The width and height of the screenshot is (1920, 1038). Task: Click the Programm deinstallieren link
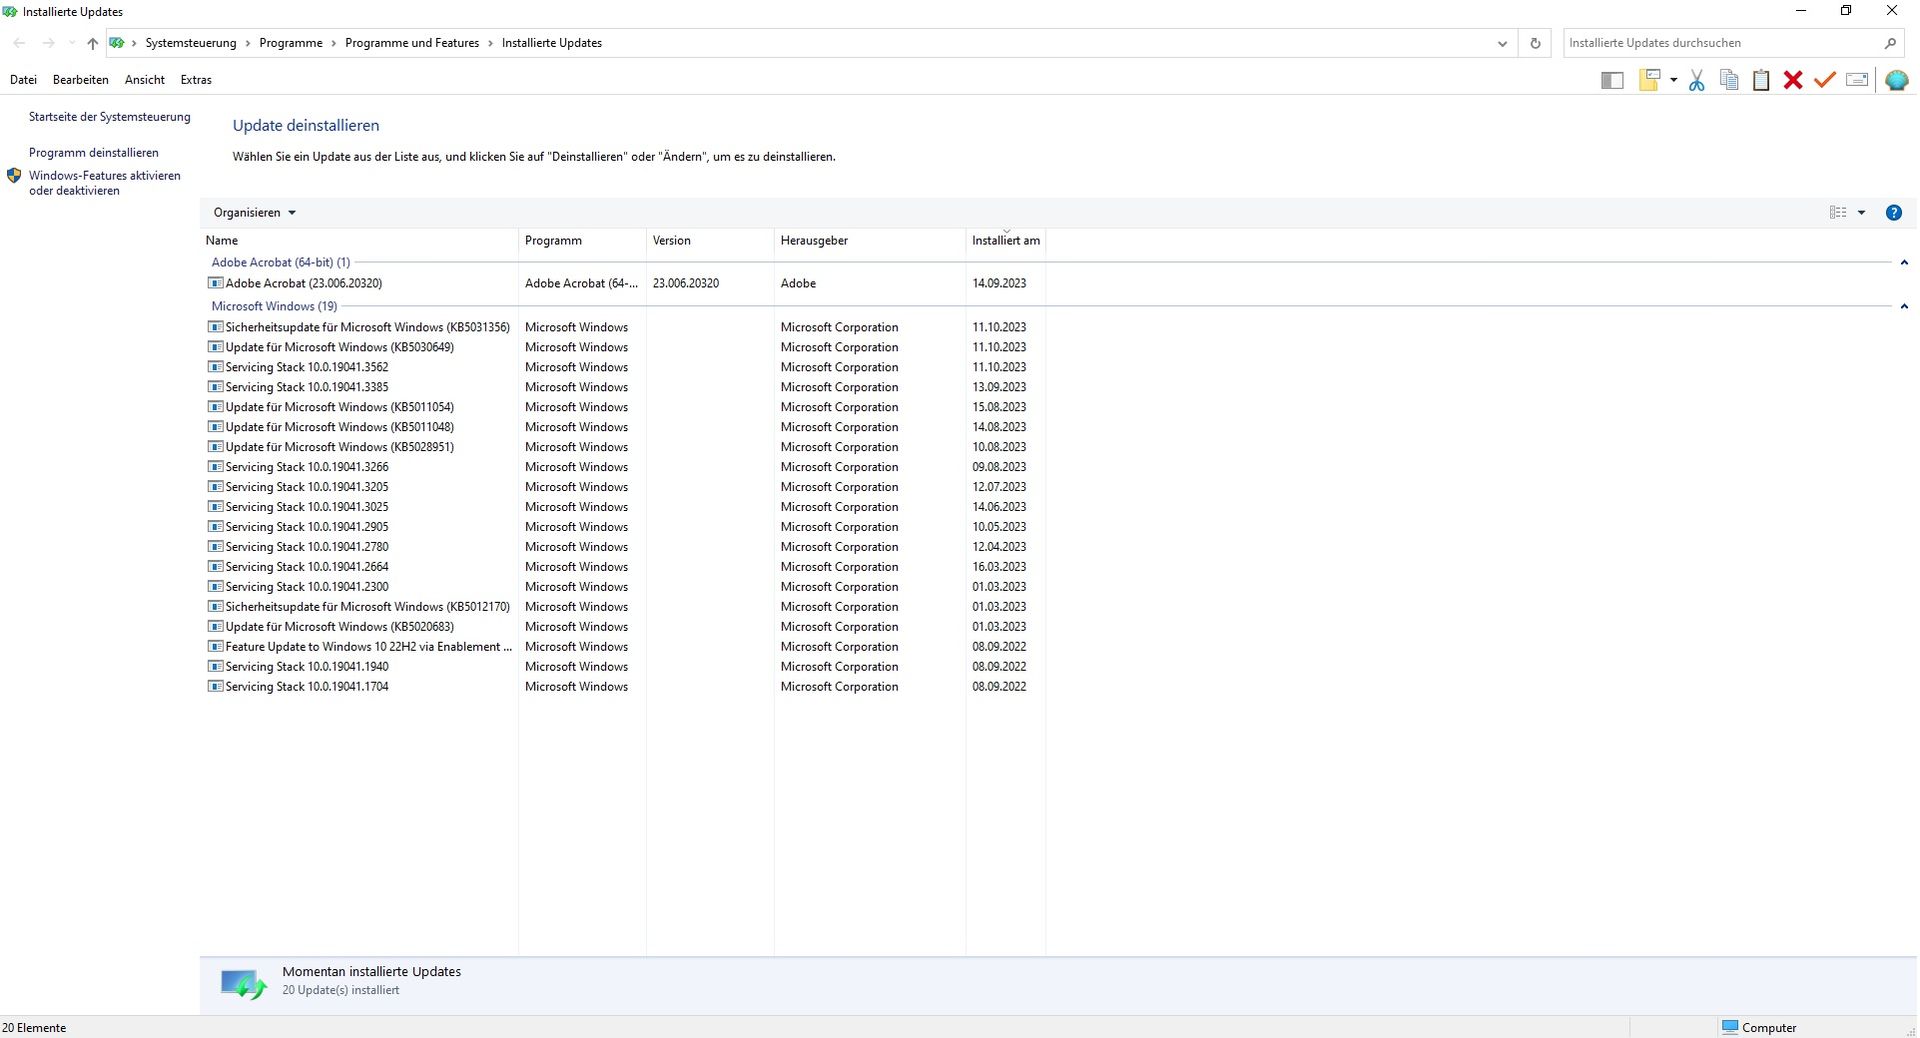click(x=94, y=153)
